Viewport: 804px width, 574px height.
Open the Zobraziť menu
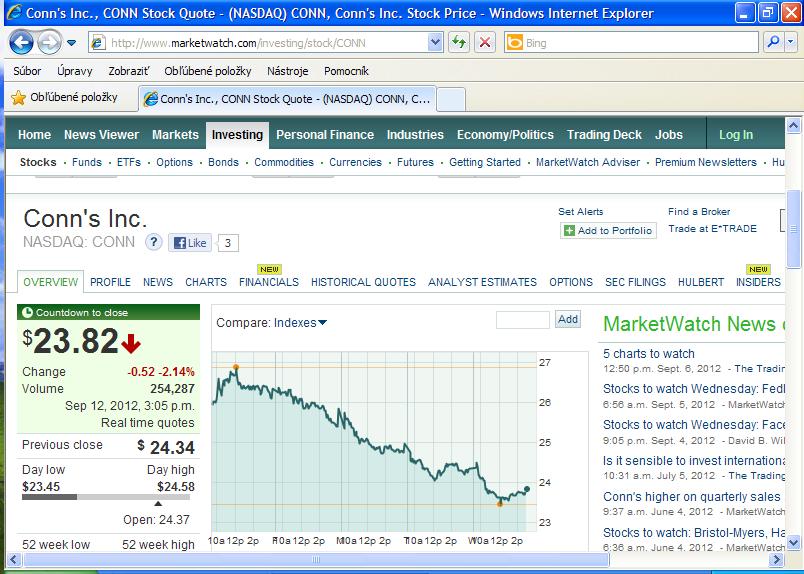(x=129, y=71)
